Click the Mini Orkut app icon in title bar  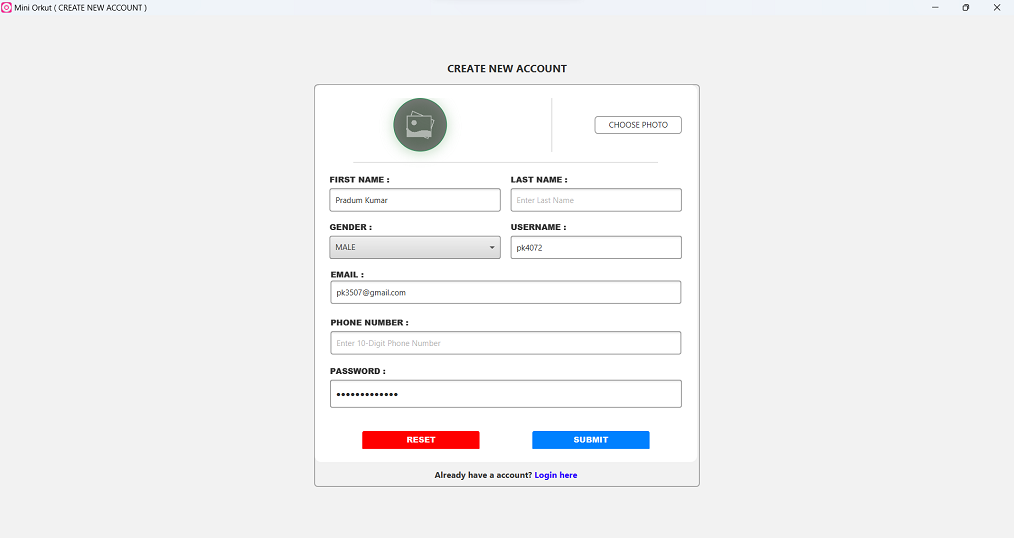pos(6,8)
